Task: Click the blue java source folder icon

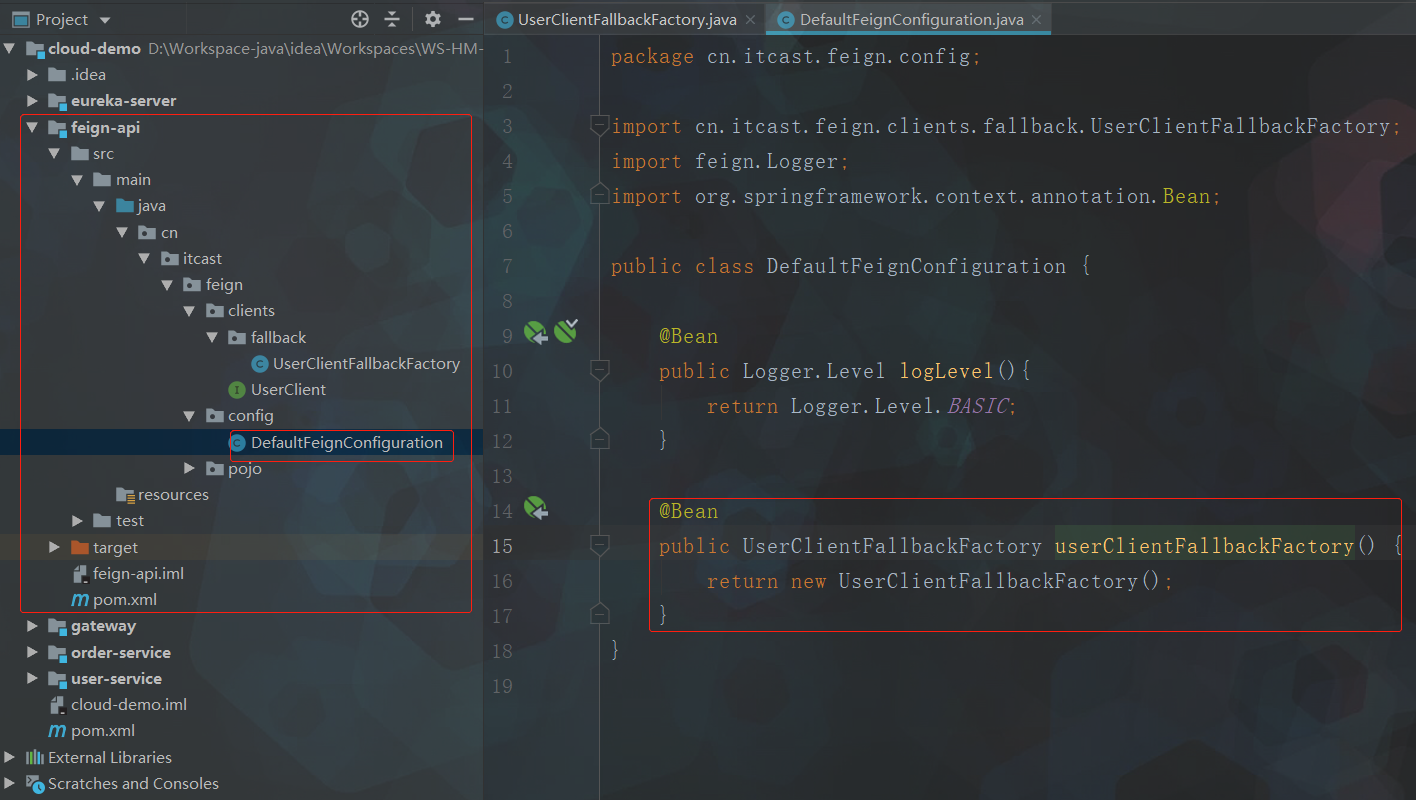Action: pos(125,206)
